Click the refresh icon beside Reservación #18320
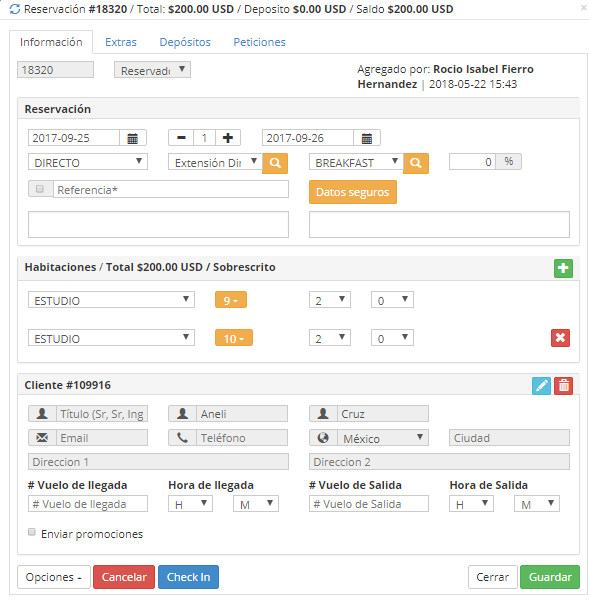 [x=15, y=9]
